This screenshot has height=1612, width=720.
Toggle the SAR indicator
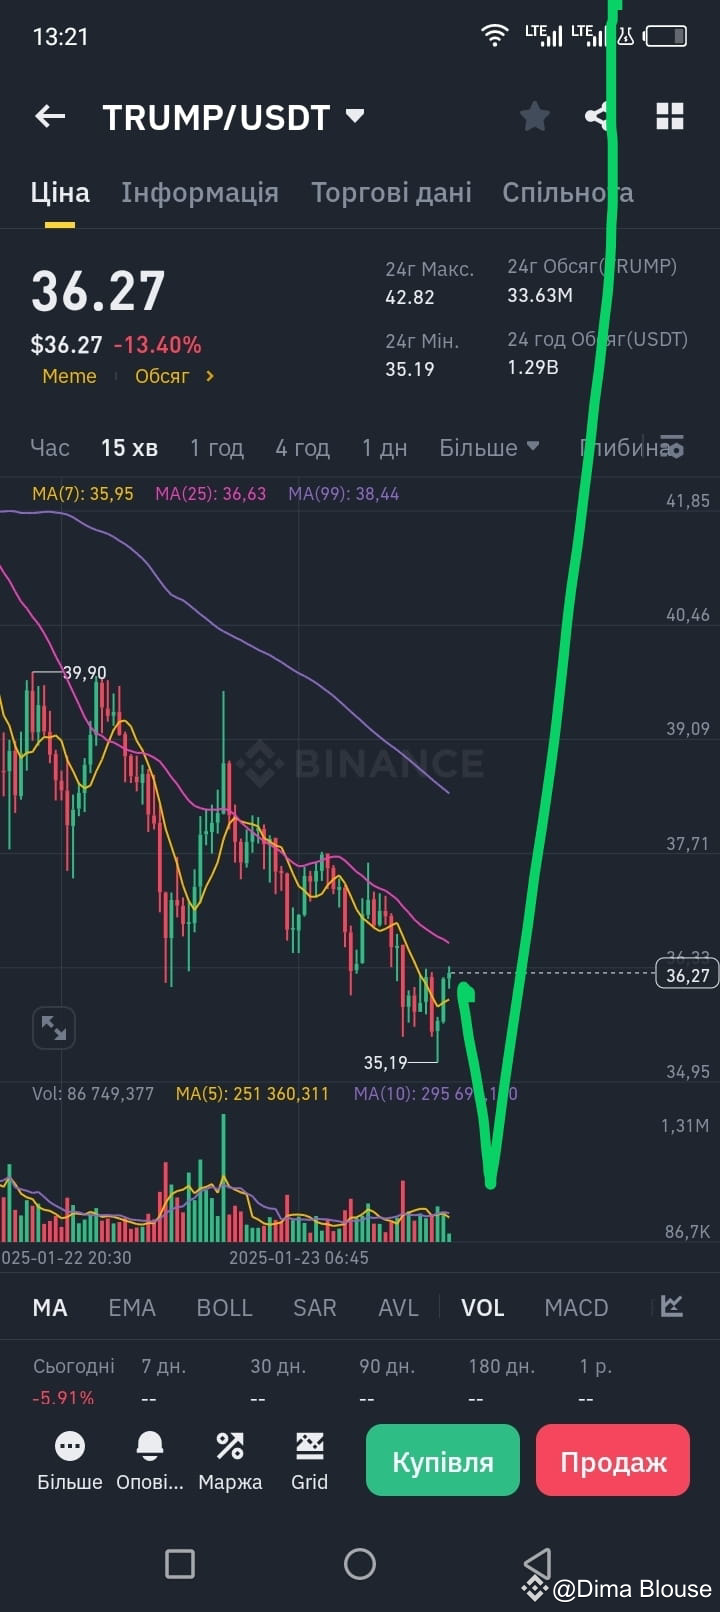[x=314, y=1307]
